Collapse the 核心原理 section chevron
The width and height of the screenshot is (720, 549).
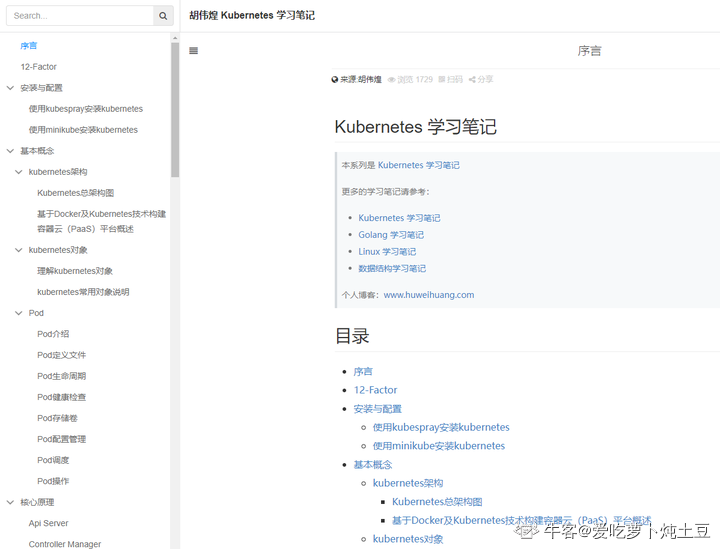click(10, 502)
